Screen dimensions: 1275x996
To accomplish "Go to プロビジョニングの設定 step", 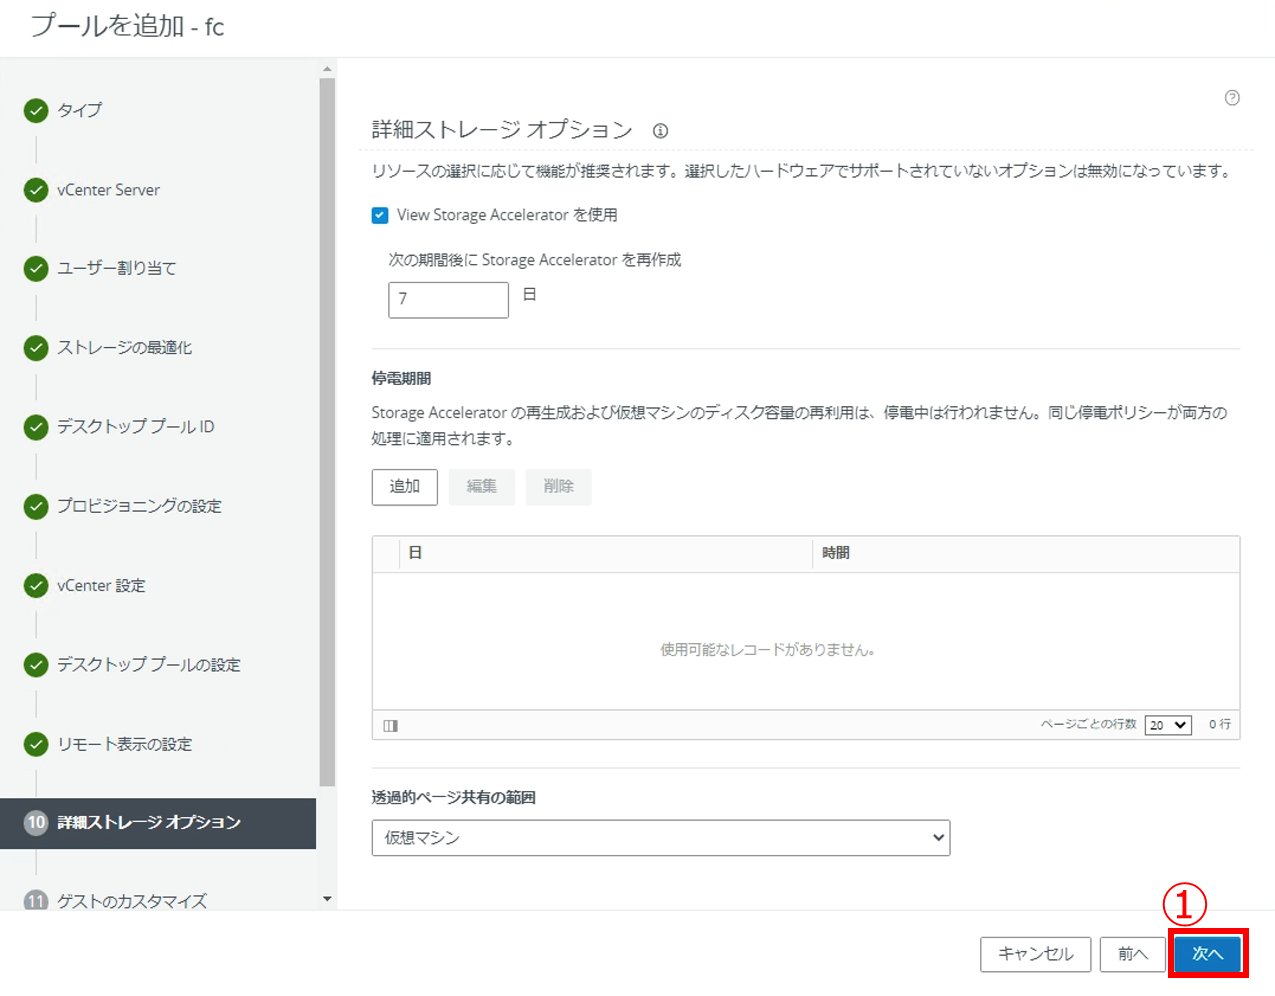I will (139, 506).
